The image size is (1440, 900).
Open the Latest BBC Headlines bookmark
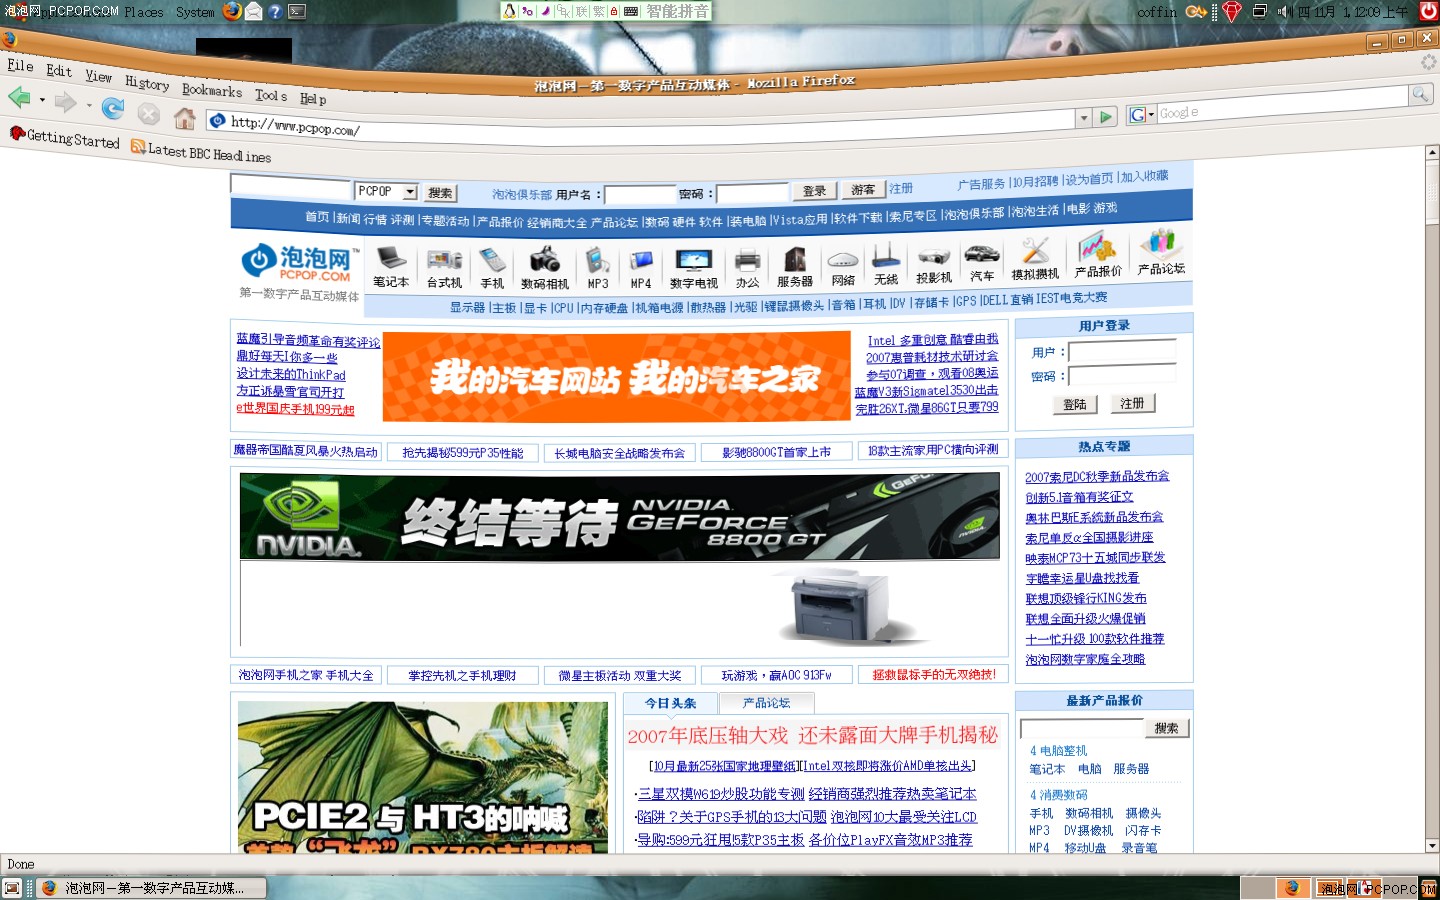pos(201,152)
